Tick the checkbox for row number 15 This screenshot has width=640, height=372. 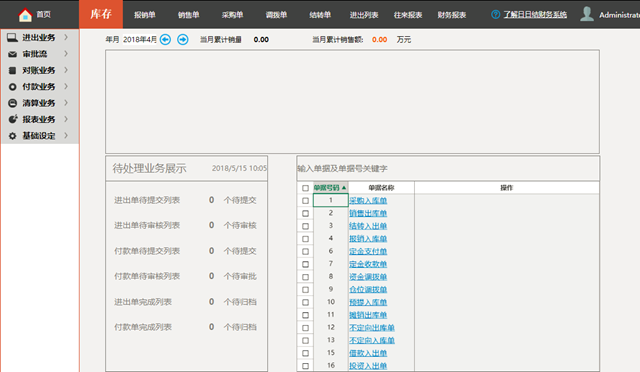click(x=305, y=353)
